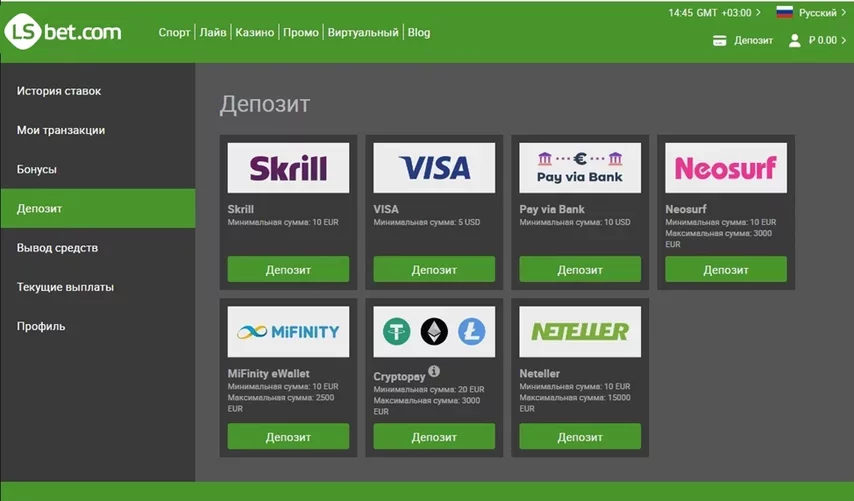Expand the time zone selector 14:45 GMT +03:00

click(714, 13)
